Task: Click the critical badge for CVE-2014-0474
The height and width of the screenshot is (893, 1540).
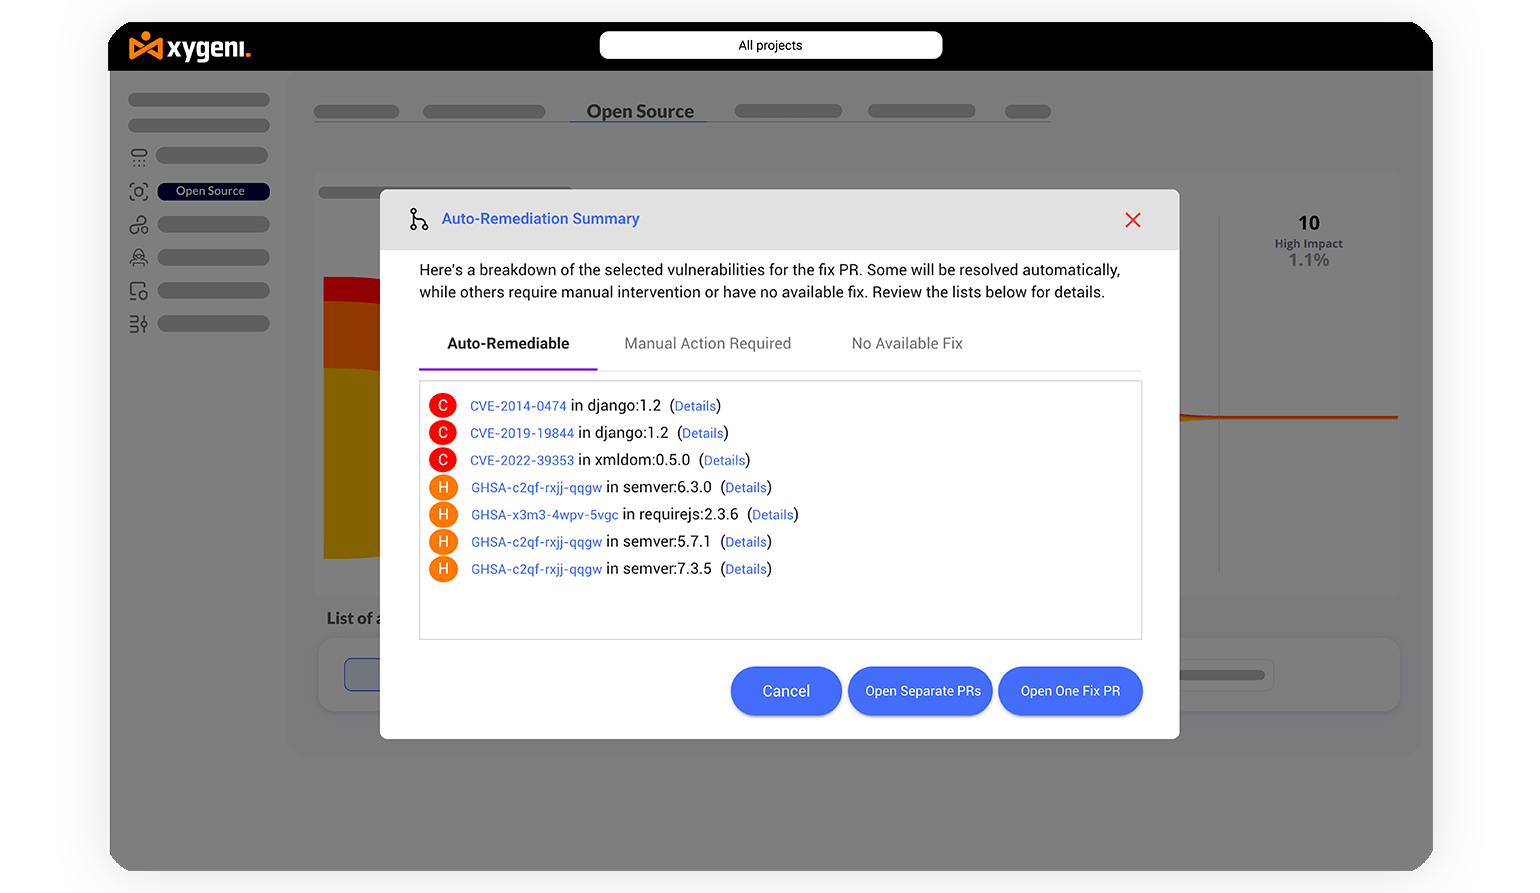Action: [443, 405]
